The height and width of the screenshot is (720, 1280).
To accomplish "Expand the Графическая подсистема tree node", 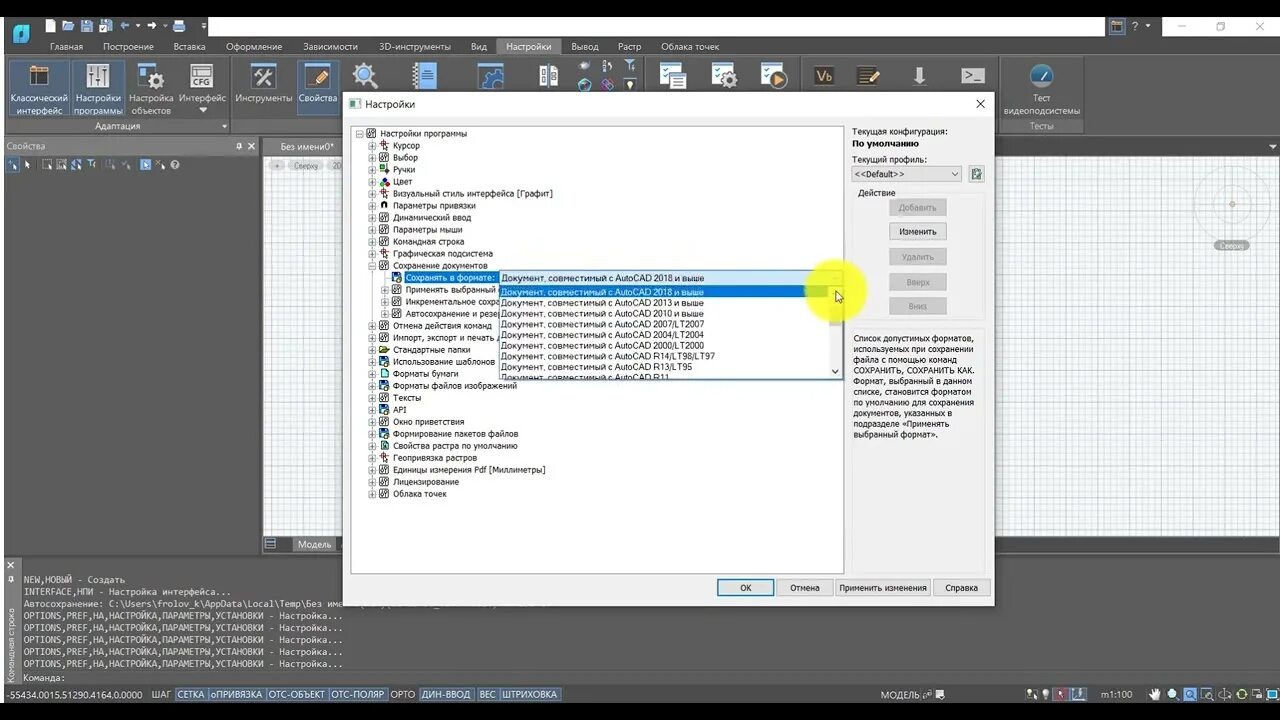I will click(x=372, y=254).
